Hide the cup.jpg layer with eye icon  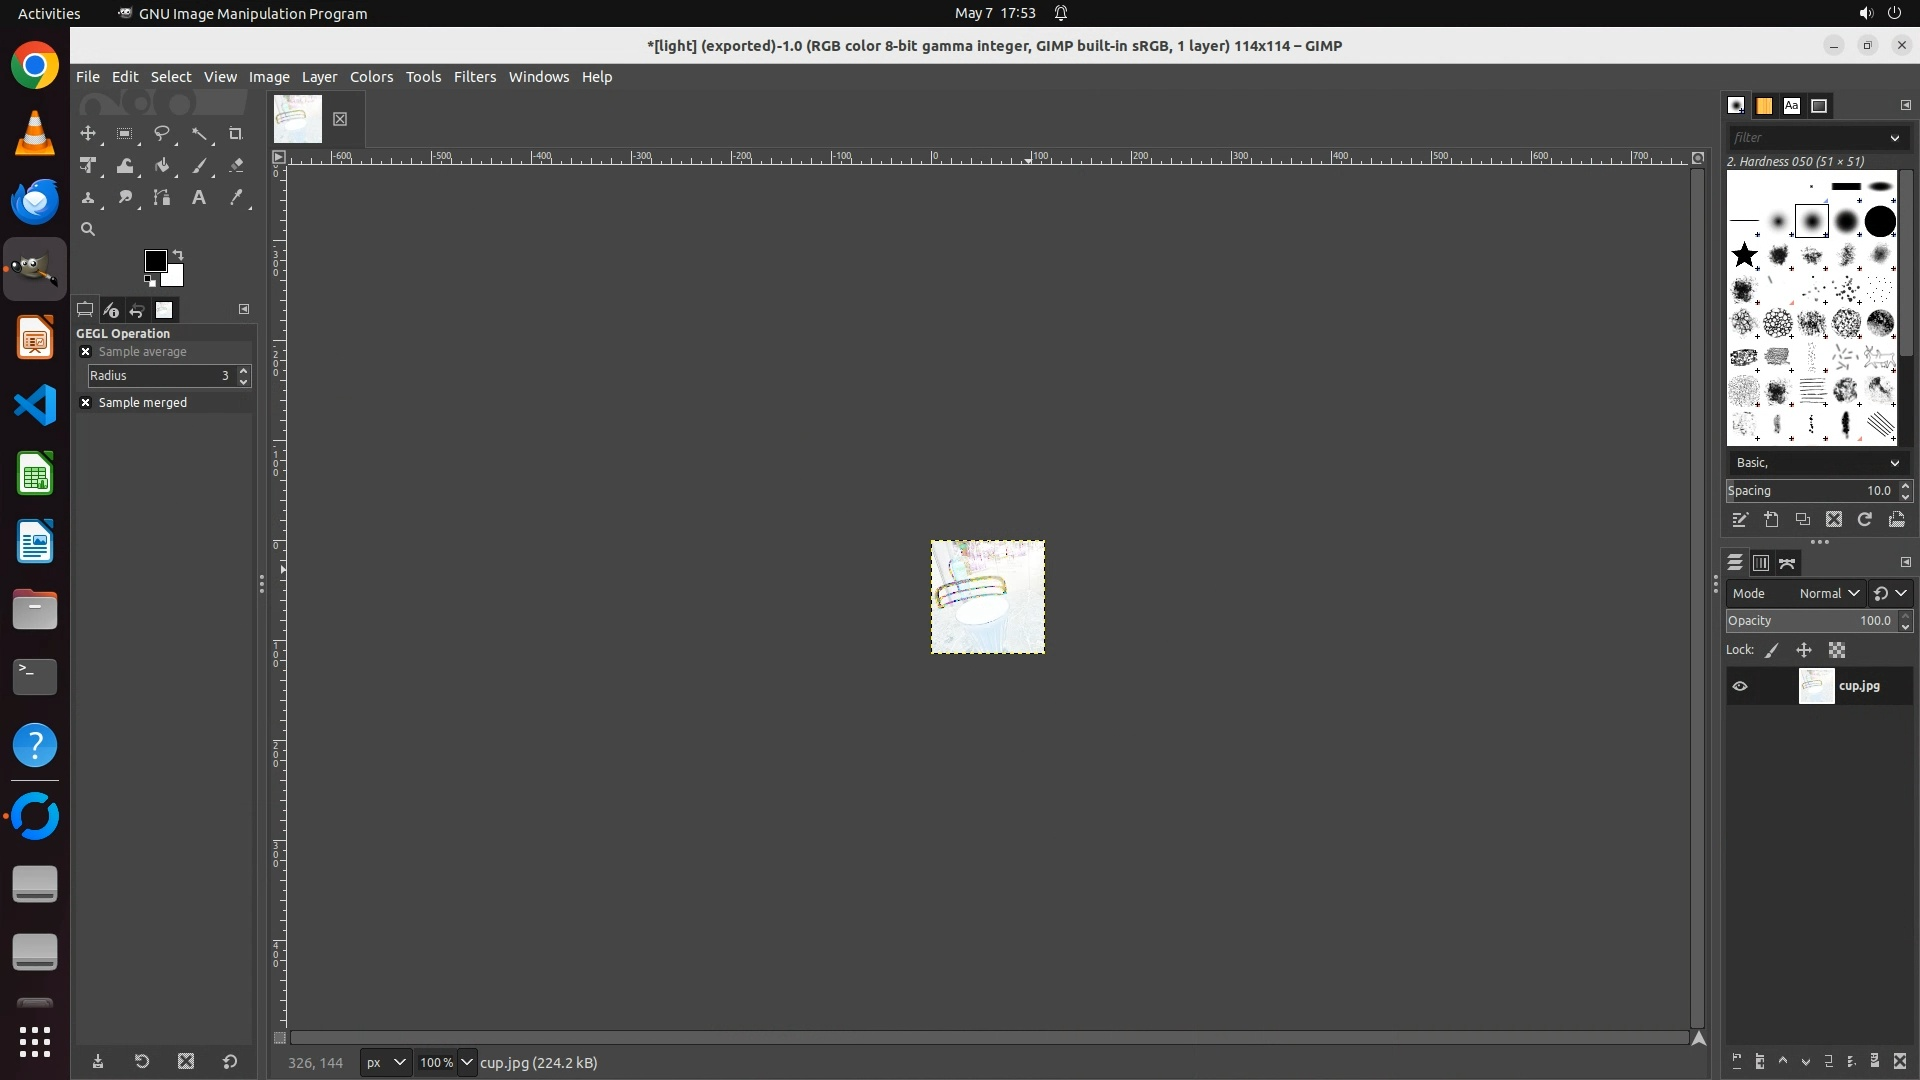pos(1740,686)
